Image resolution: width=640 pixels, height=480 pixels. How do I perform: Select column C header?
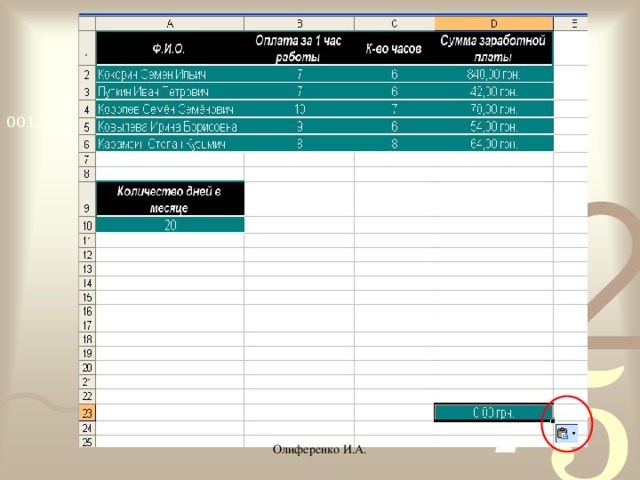tap(394, 24)
